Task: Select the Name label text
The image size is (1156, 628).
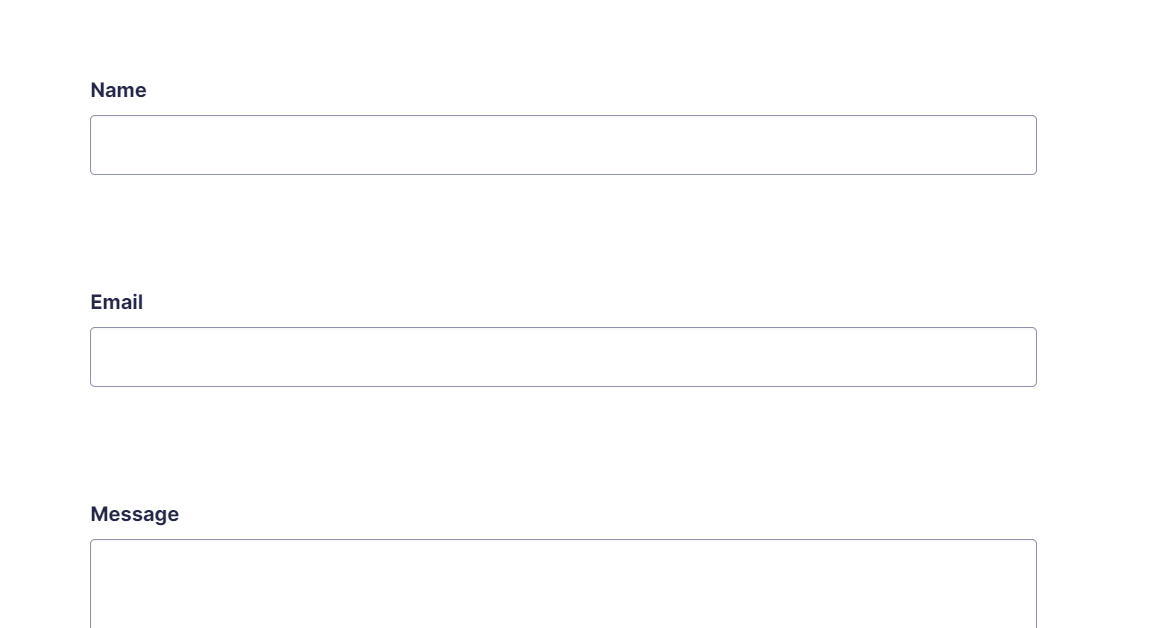Action: (x=118, y=90)
